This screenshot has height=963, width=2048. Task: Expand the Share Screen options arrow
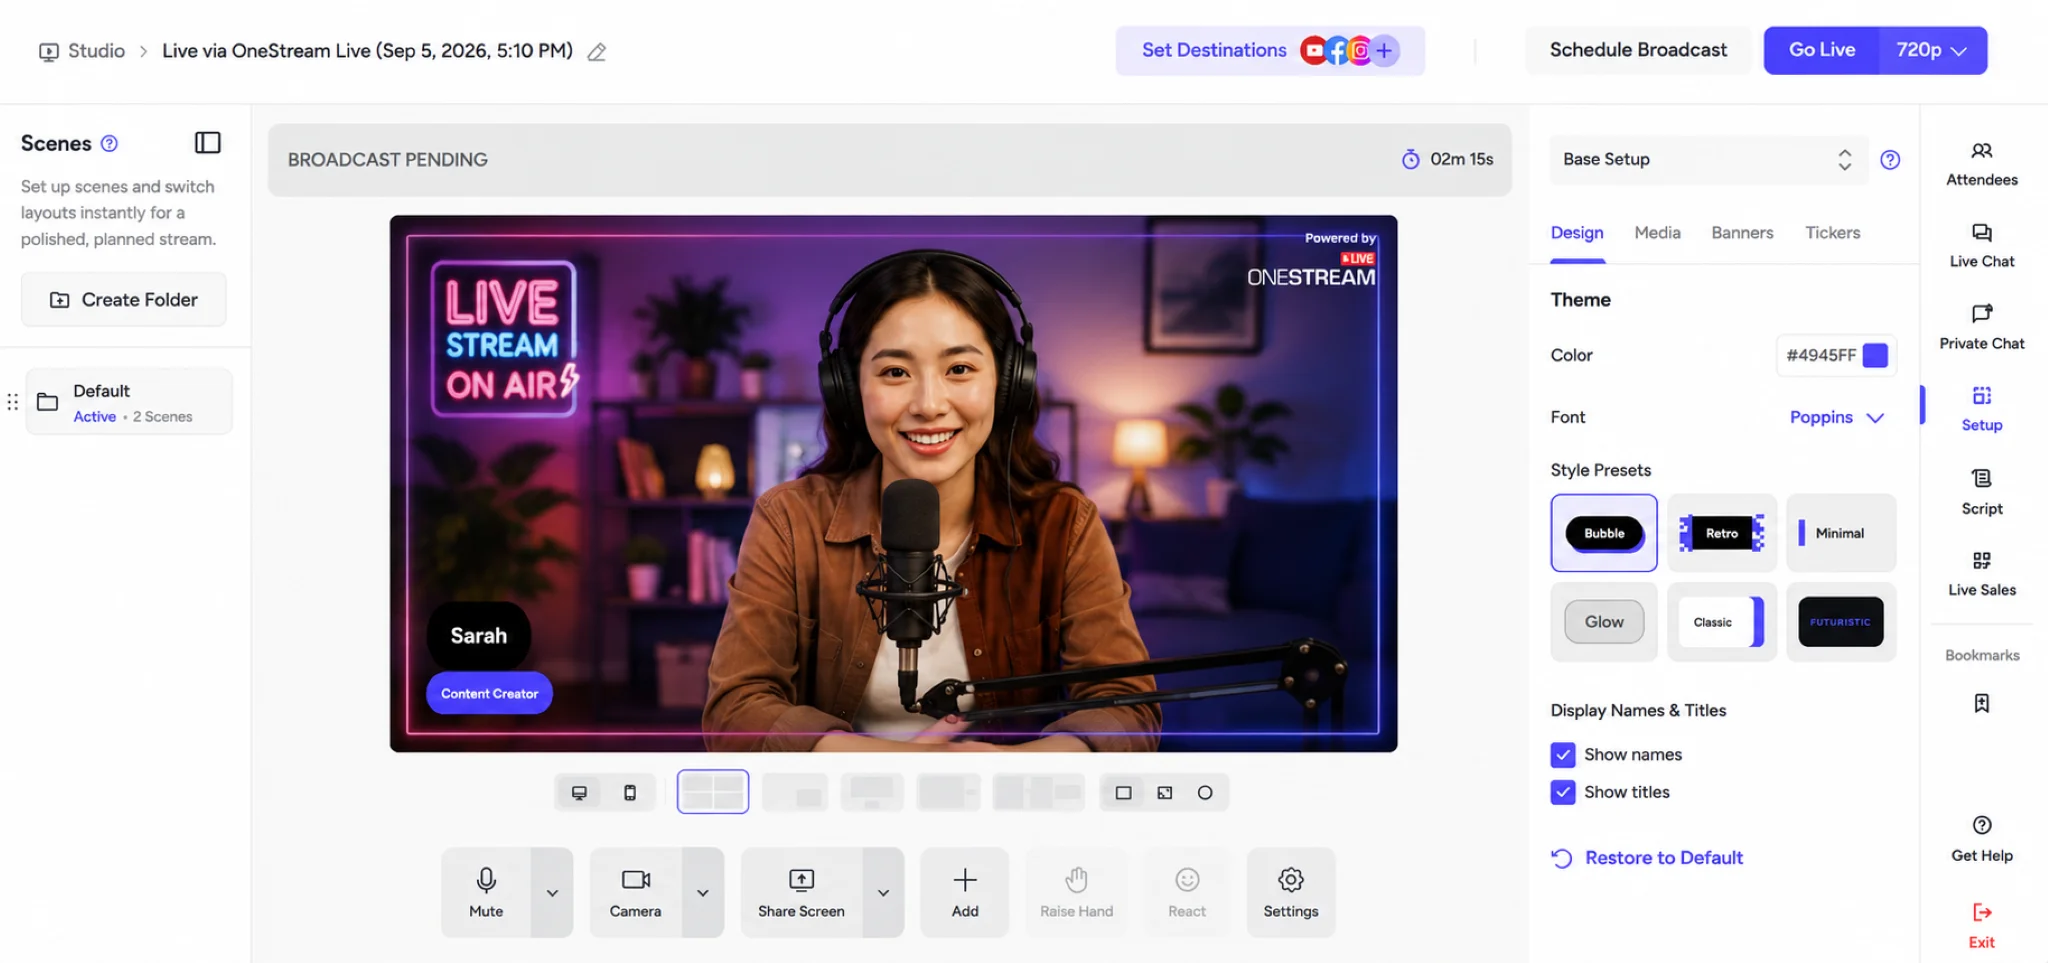pos(883,892)
